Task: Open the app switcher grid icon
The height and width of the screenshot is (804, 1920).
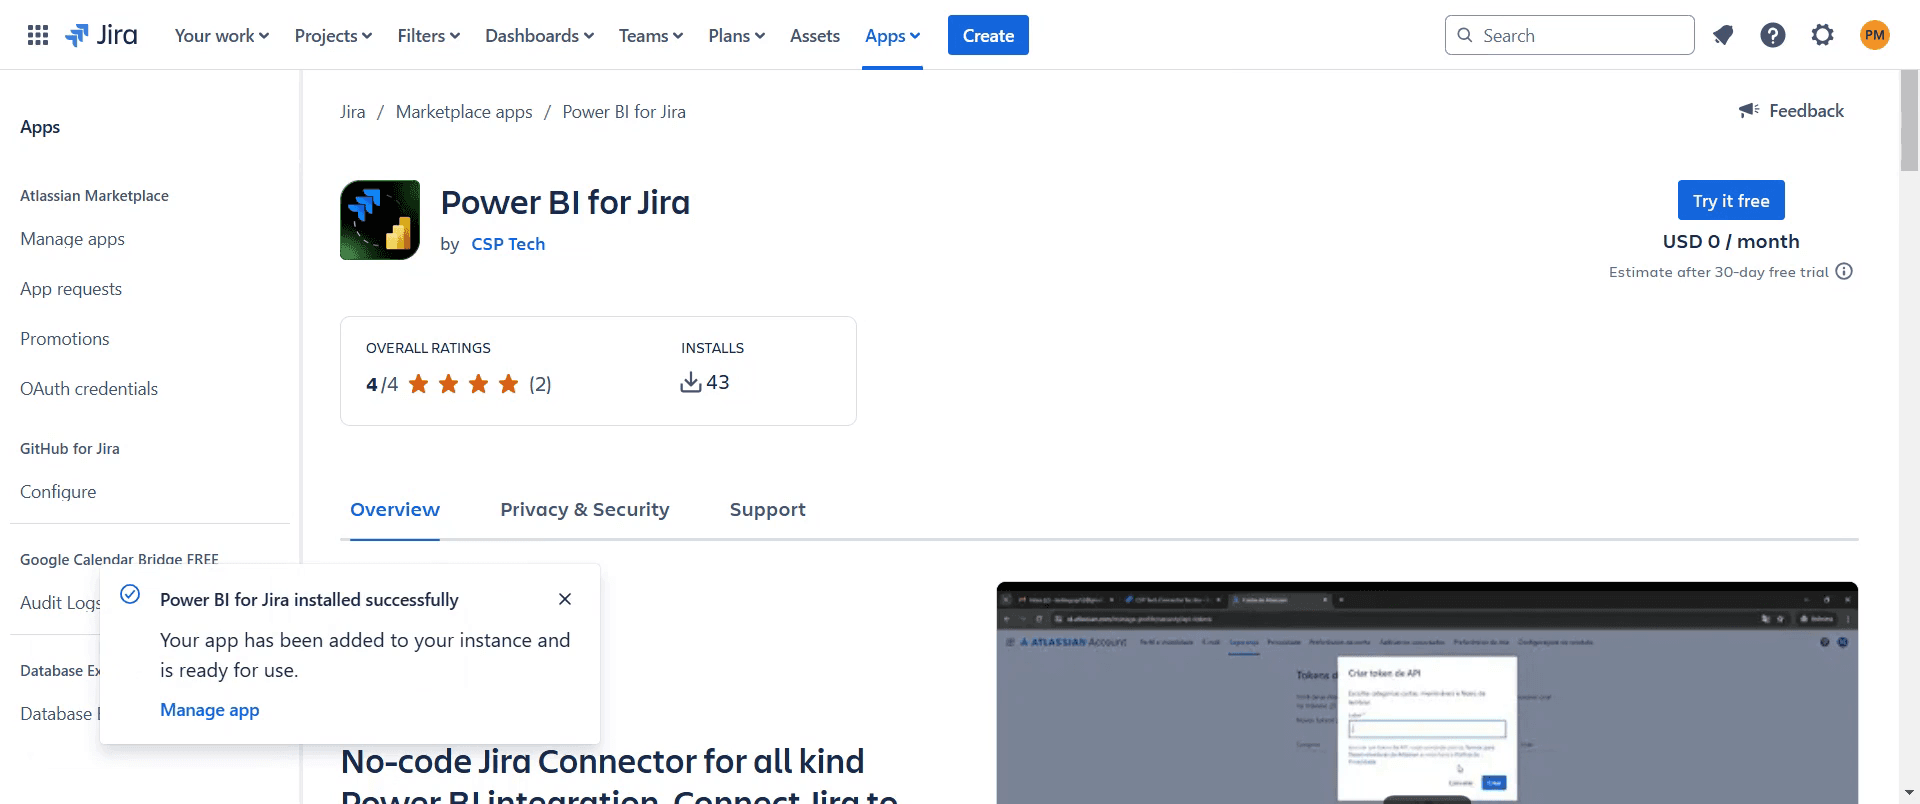Action: click(38, 35)
